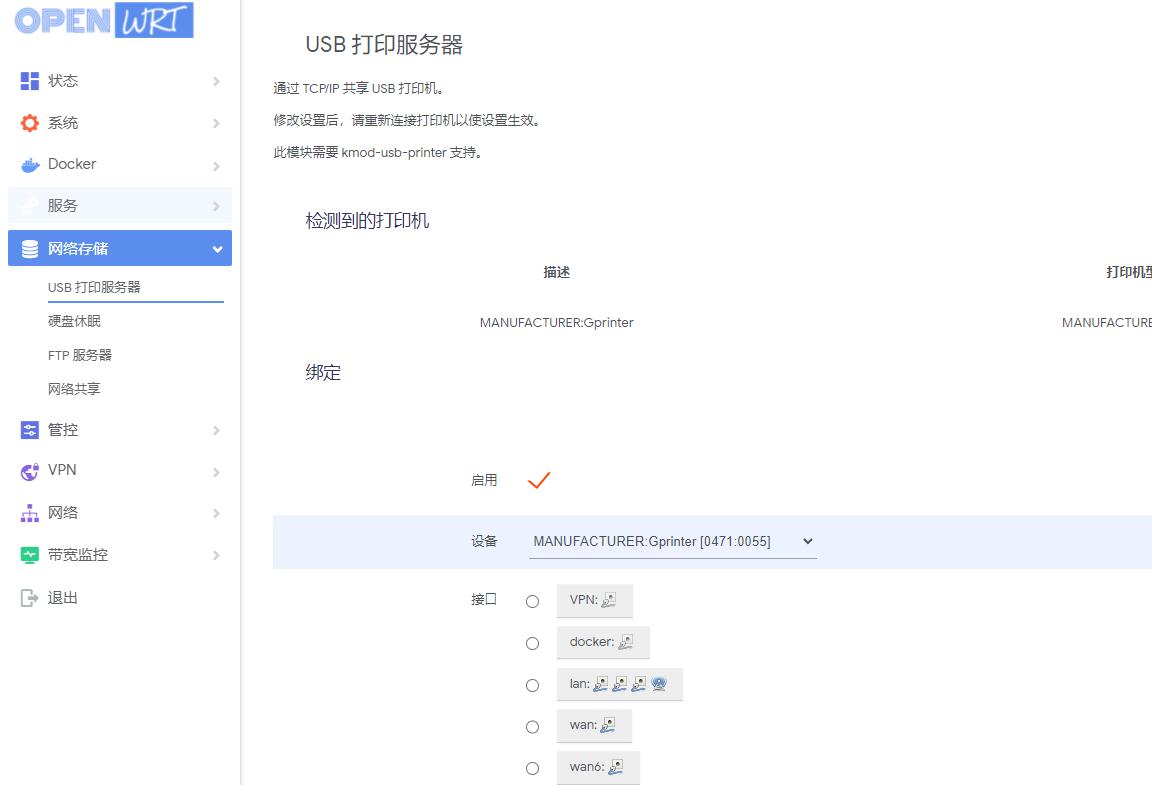Open the MANUFACTURER:Gprinter device dropdown
The width and height of the screenshot is (1152, 785).
pos(672,541)
